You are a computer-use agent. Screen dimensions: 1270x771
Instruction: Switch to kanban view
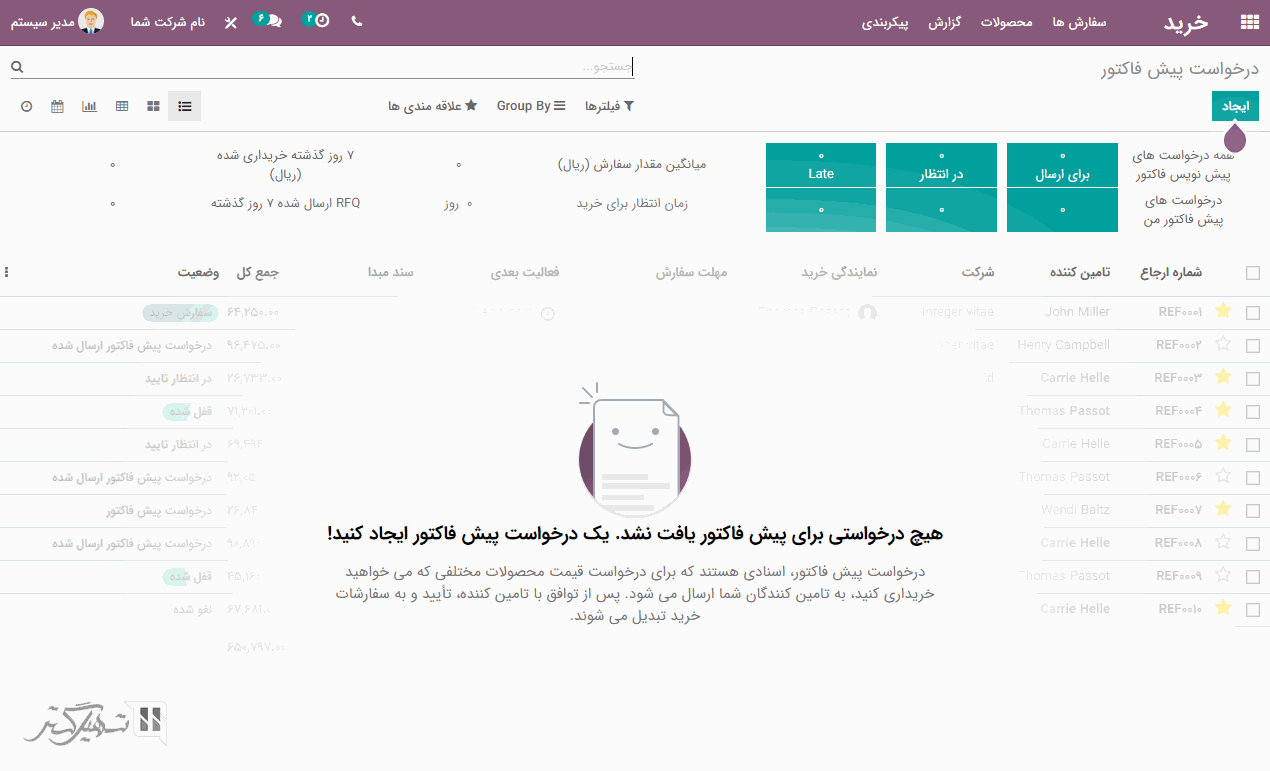(153, 106)
